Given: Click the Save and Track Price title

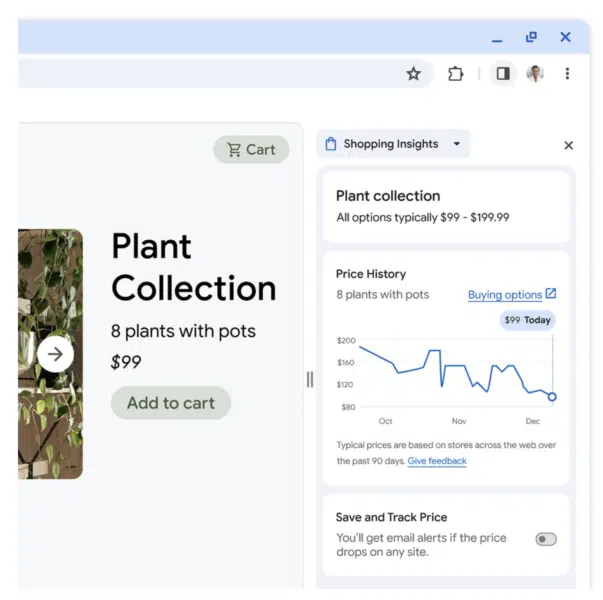Looking at the screenshot, I should coord(391,517).
